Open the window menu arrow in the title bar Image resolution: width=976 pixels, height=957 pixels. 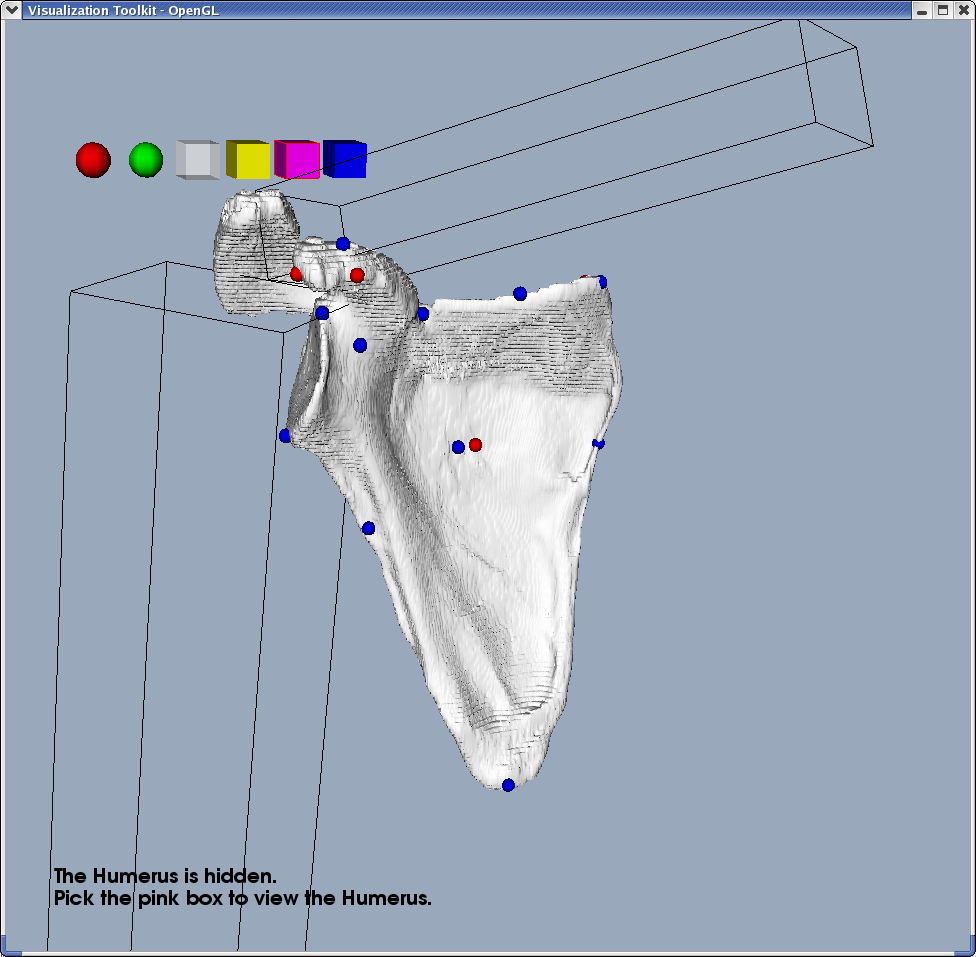12,10
